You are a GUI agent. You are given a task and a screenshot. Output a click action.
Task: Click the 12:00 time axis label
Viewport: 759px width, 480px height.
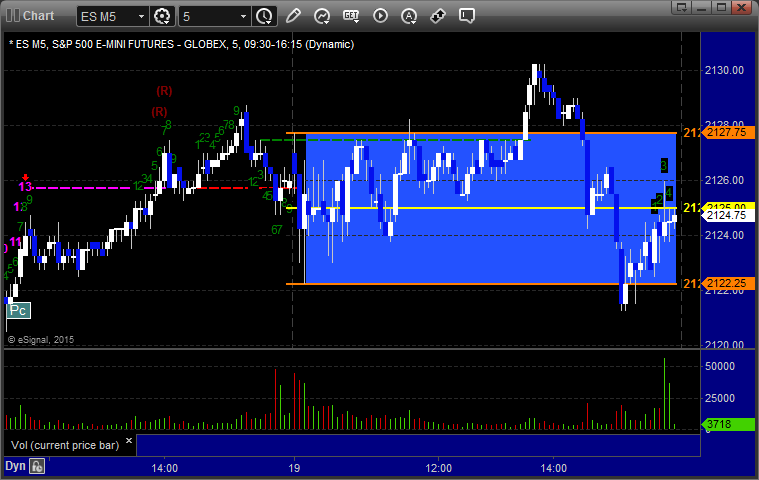[x=439, y=468]
